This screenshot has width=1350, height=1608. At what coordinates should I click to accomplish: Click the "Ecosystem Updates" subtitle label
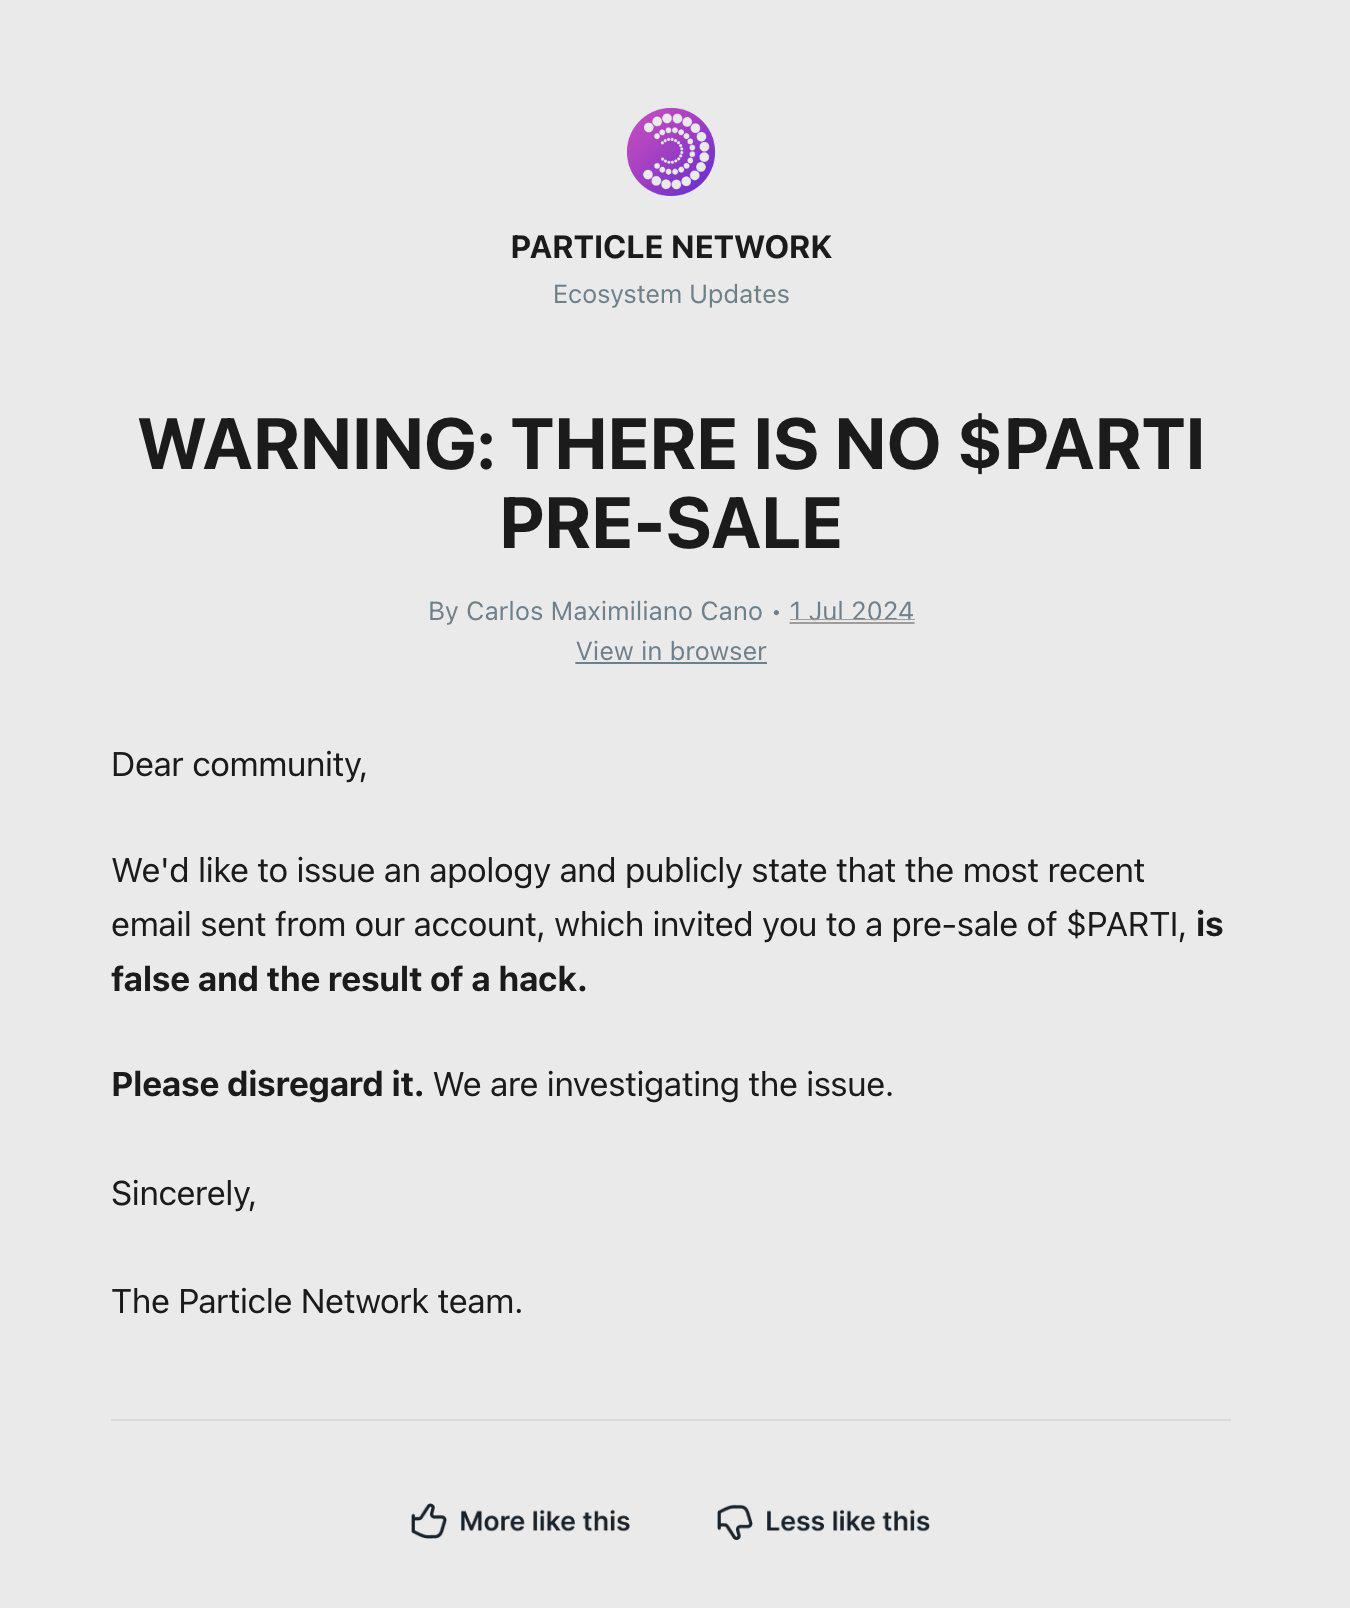(x=671, y=294)
